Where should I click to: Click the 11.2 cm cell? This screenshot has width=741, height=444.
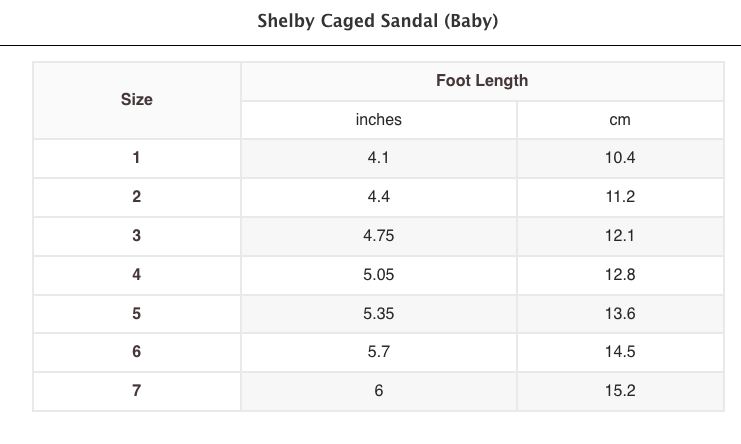pos(619,197)
